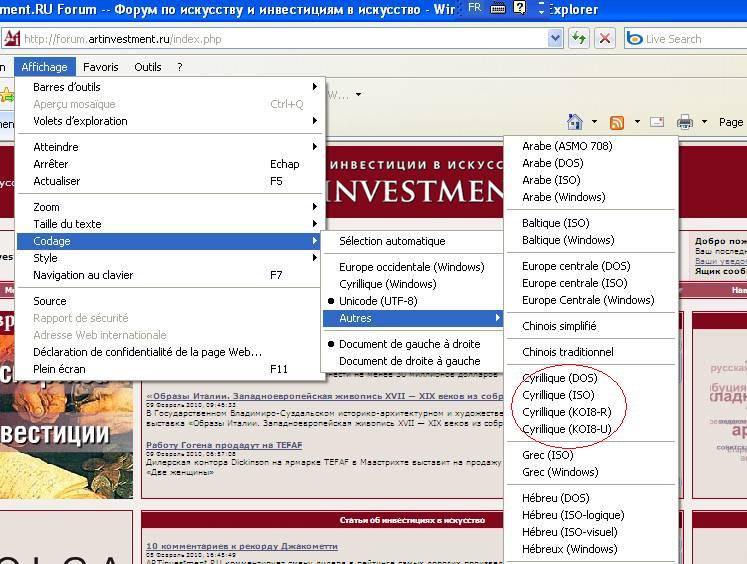Click the Home toolbar icon
Screen dimensions: 747x564
(x=574, y=122)
